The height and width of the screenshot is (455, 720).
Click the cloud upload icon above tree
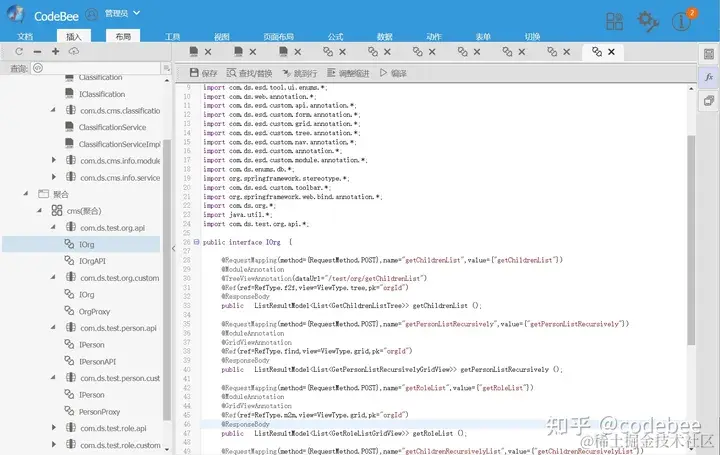74,51
